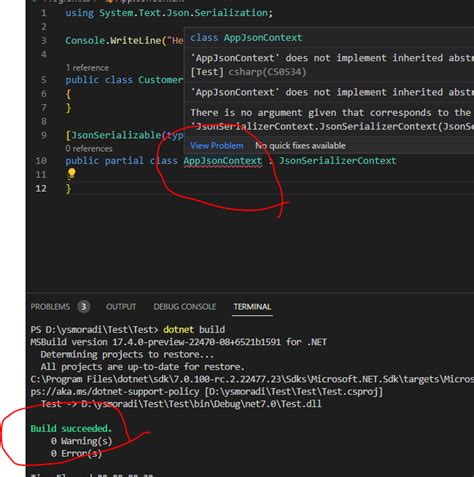Open the View Problem link in the hover popup
This screenshot has width=474, height=477.
(x=217, y=146)
